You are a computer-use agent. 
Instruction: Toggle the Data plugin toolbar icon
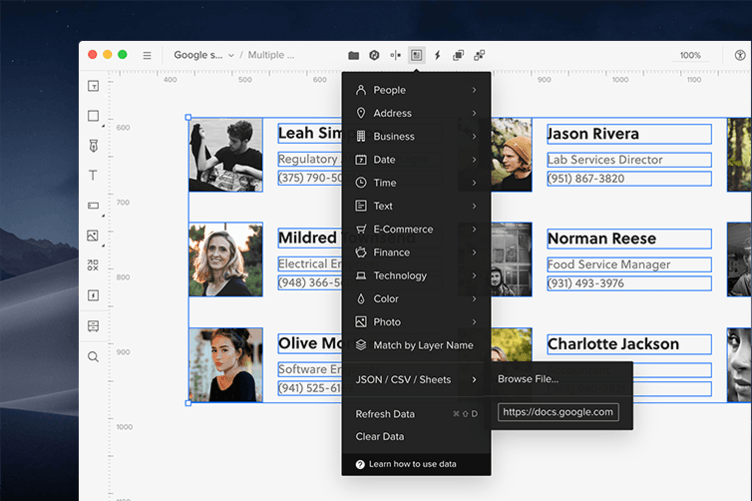(x=416, y=56)
